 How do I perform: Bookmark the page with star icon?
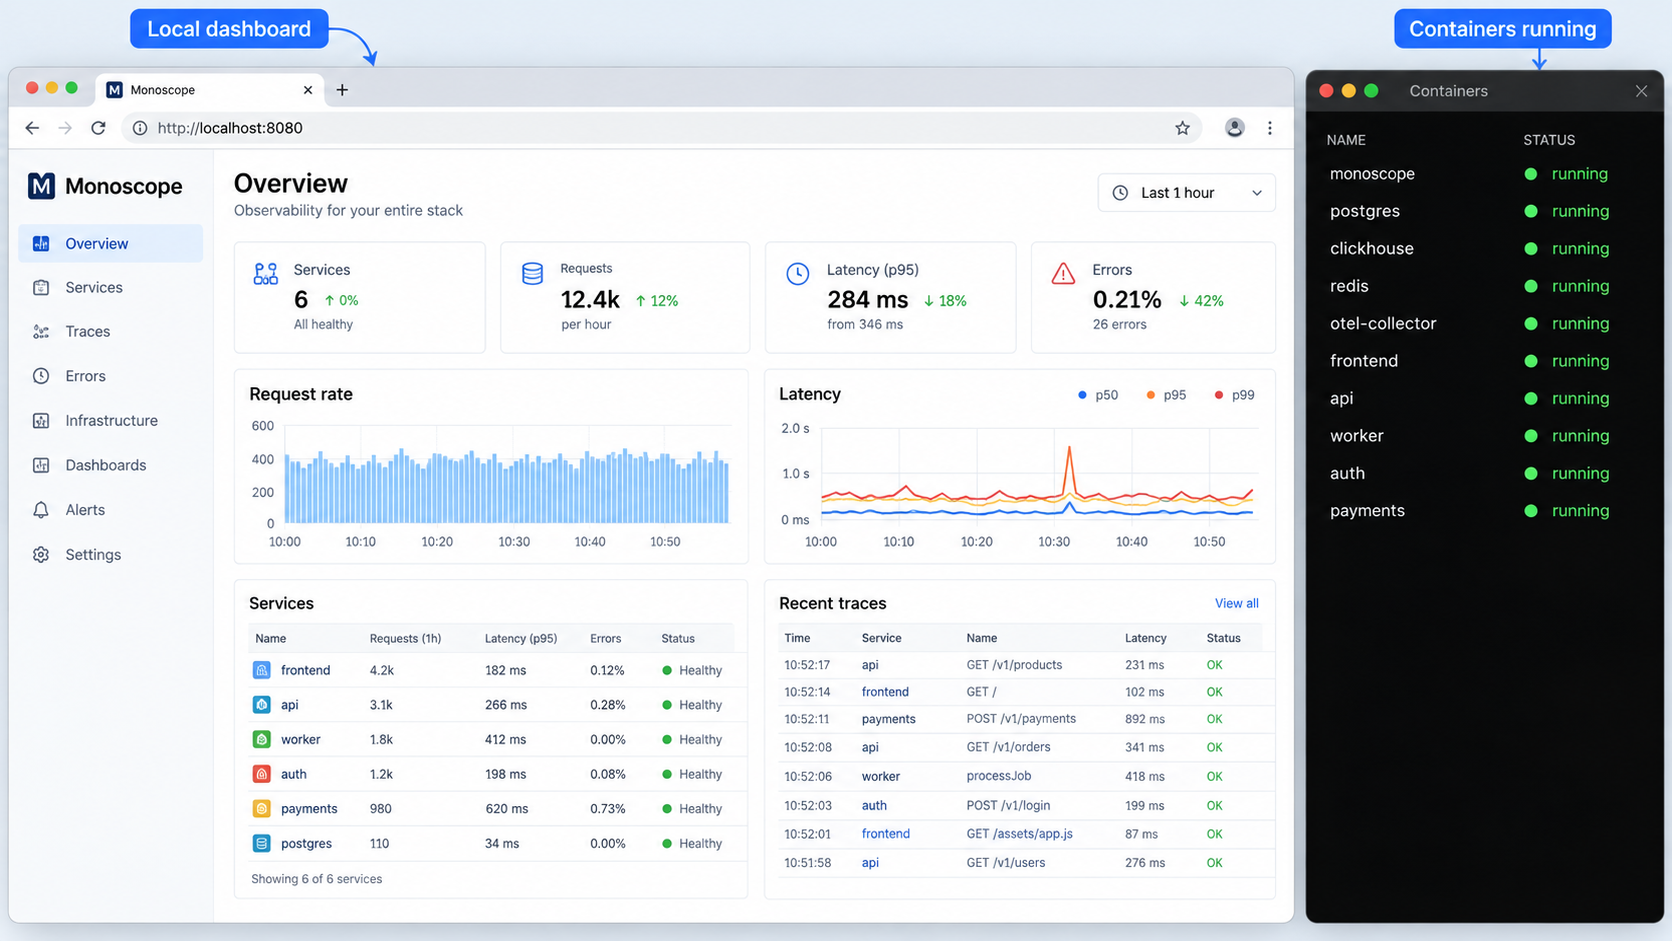click(1183, 128)
